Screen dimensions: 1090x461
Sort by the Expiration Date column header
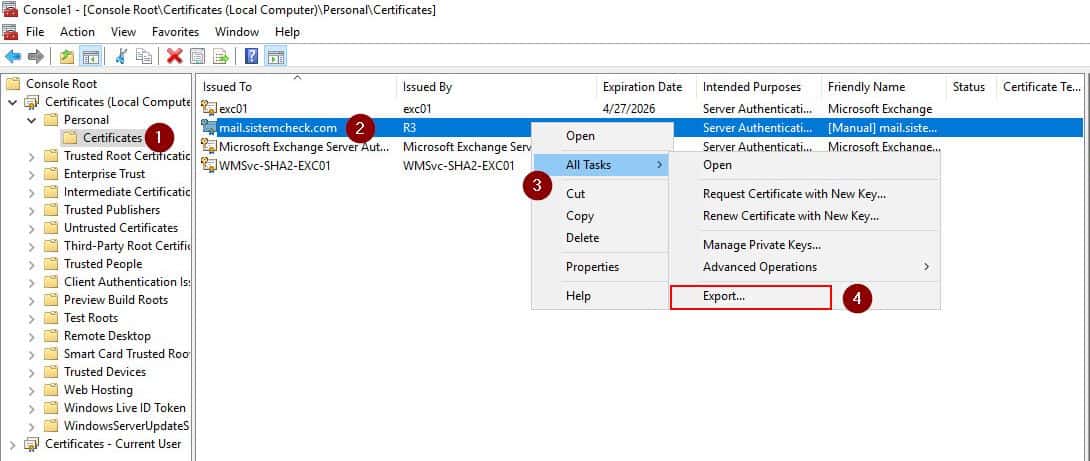tap(646, 87)
